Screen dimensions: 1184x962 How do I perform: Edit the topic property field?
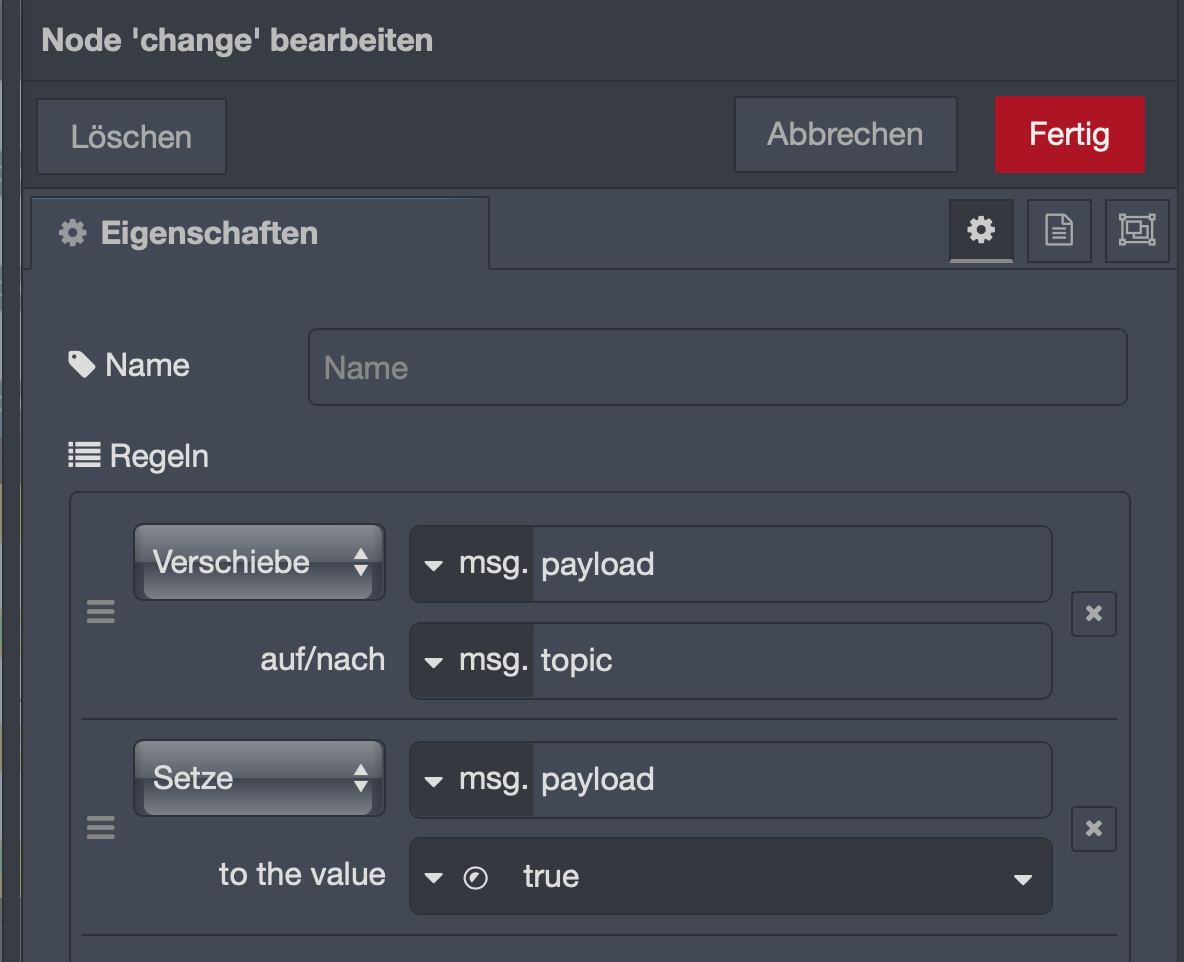[x=791, y=661]
